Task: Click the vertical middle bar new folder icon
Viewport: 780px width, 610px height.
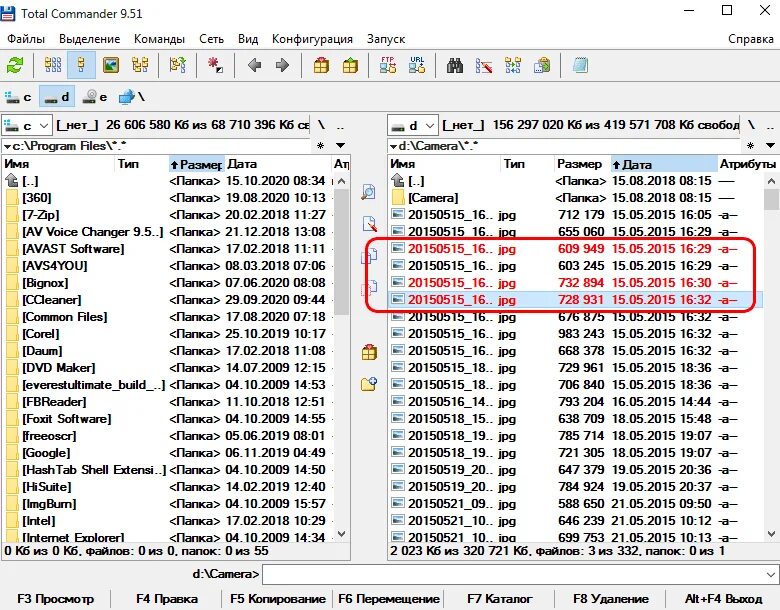Action: point(369,384)
